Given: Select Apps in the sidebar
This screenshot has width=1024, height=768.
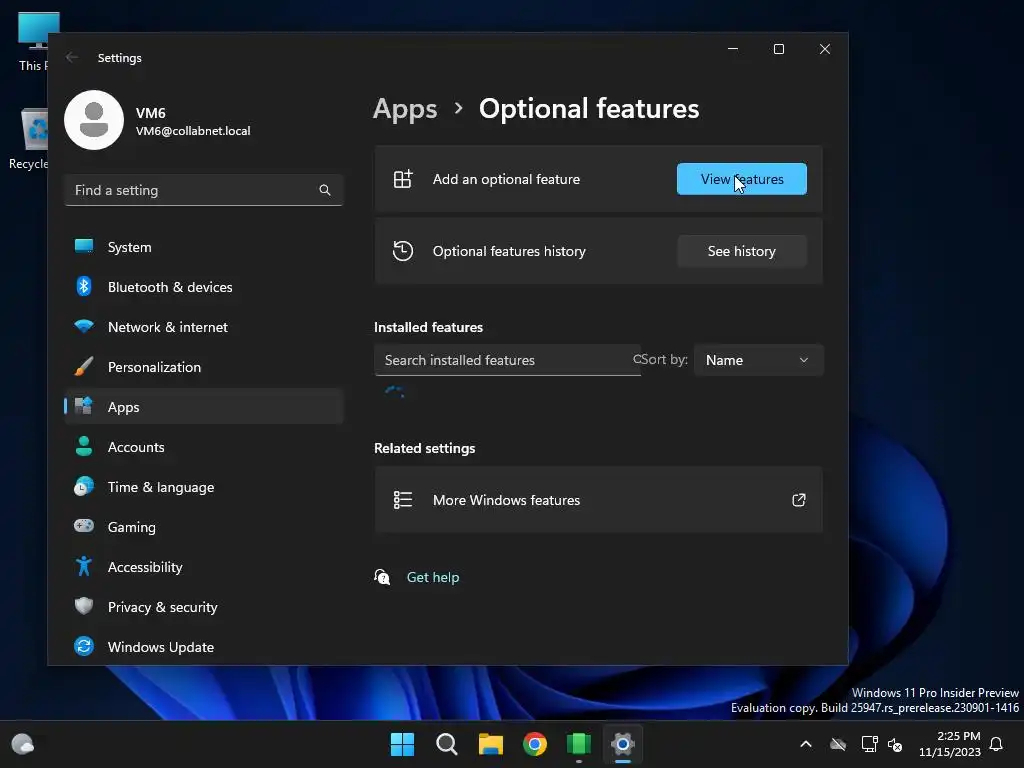Looking at the screenshot, I should [203, 407].
